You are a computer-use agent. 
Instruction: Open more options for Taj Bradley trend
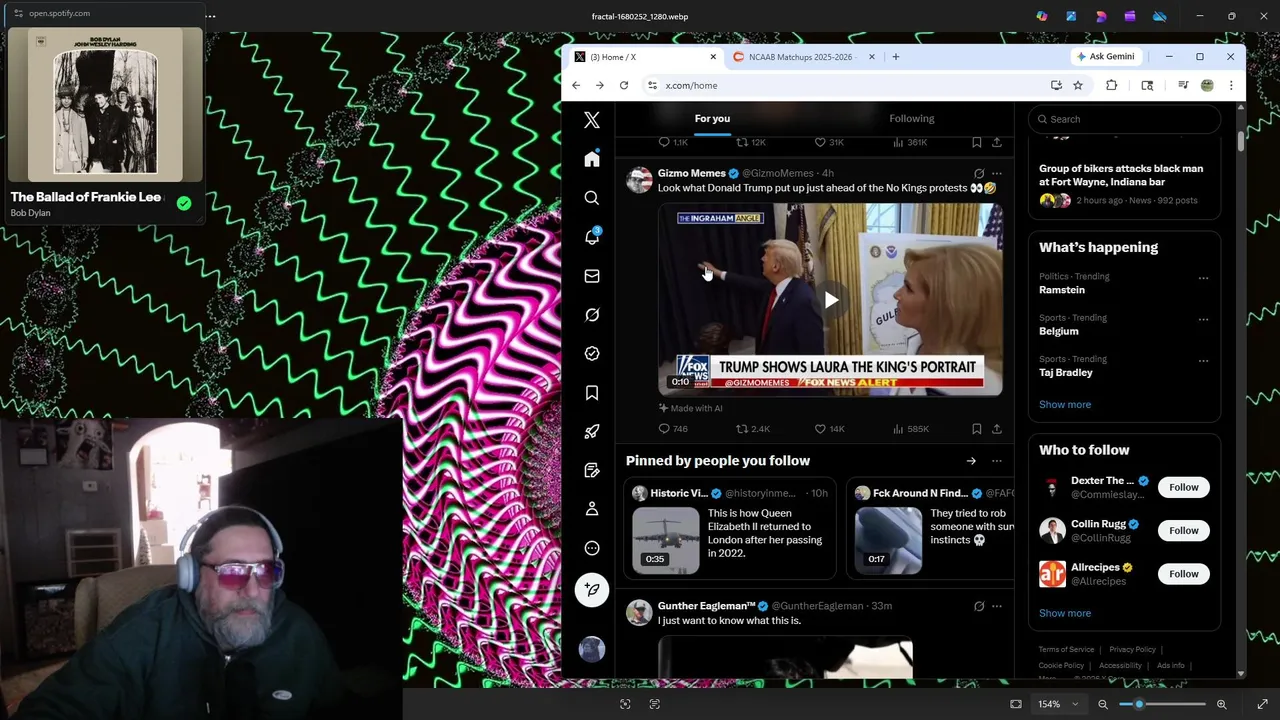(x=1203, y=360)
